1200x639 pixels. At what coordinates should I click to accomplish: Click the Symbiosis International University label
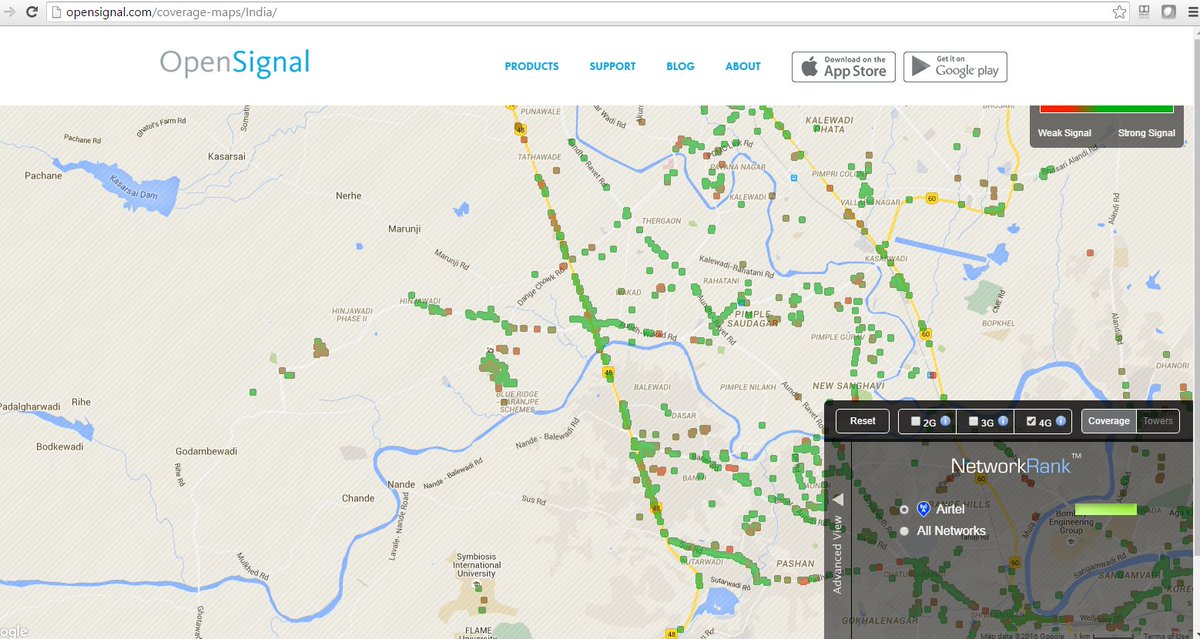tap(477, 566)
